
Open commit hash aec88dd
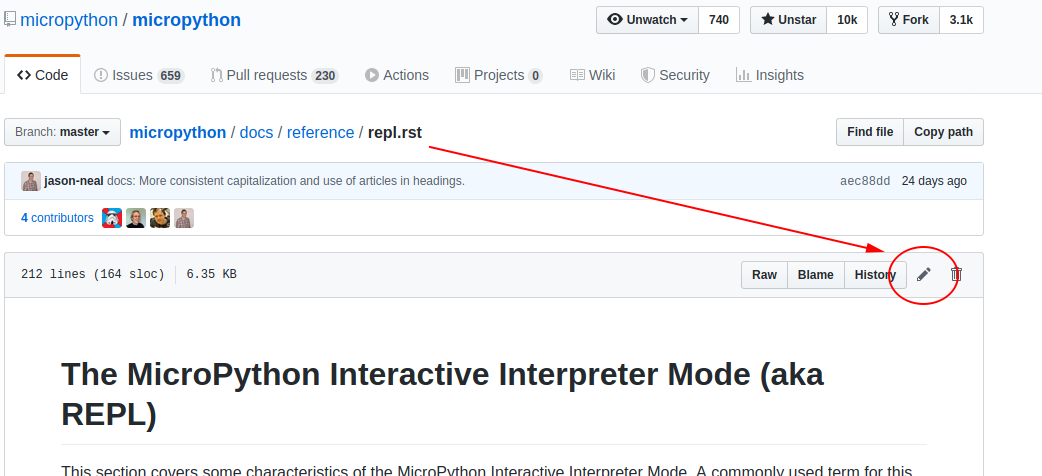pyautogui.click(x=865, y=181)
